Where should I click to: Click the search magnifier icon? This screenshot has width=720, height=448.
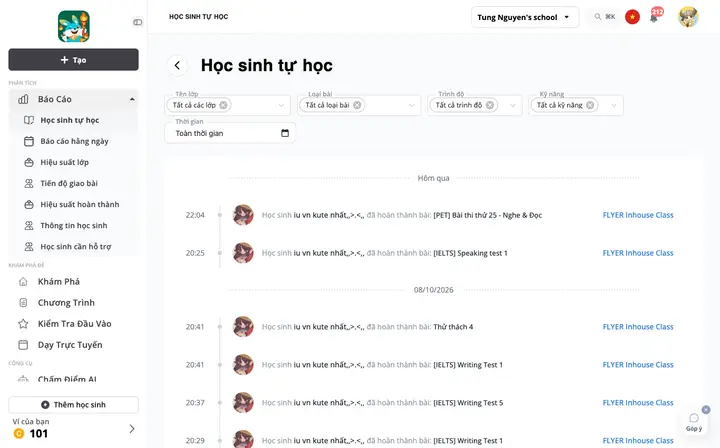click(597, 17)
